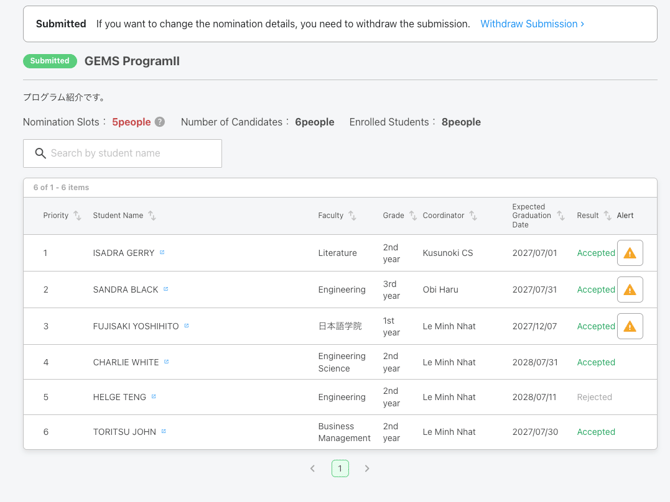The height and width of the screenshot is (502, 670).
Task: Click previous page arrow
Action: [313, 468]
